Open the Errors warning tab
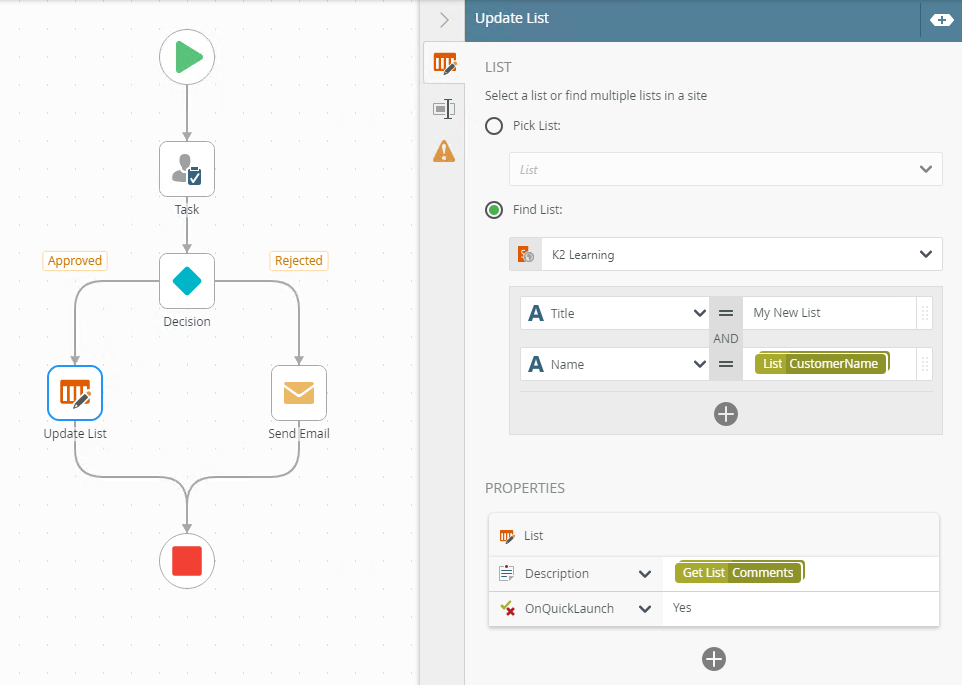The image size is (962, 685). click(444, 151)
